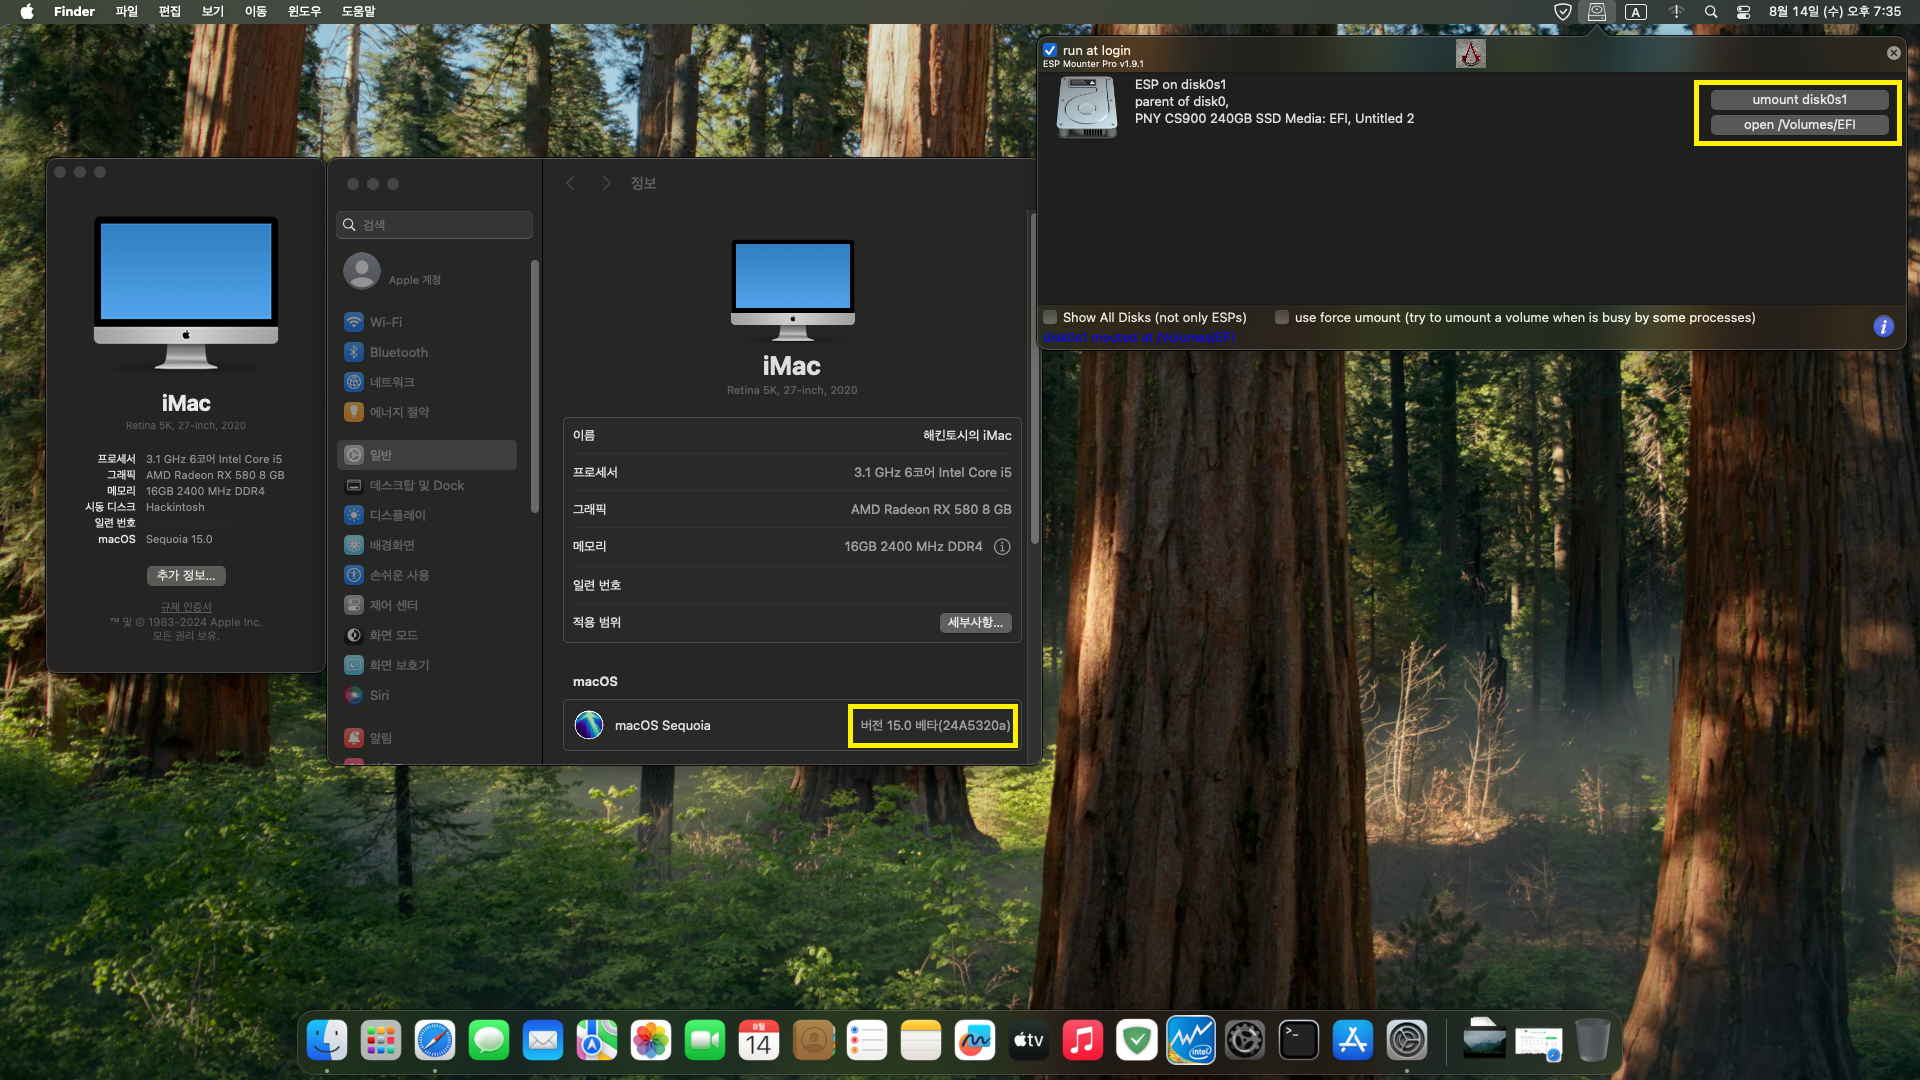Open Contacts app in the Dock
This screenshot has width=1920, height=1080.
813,1041
